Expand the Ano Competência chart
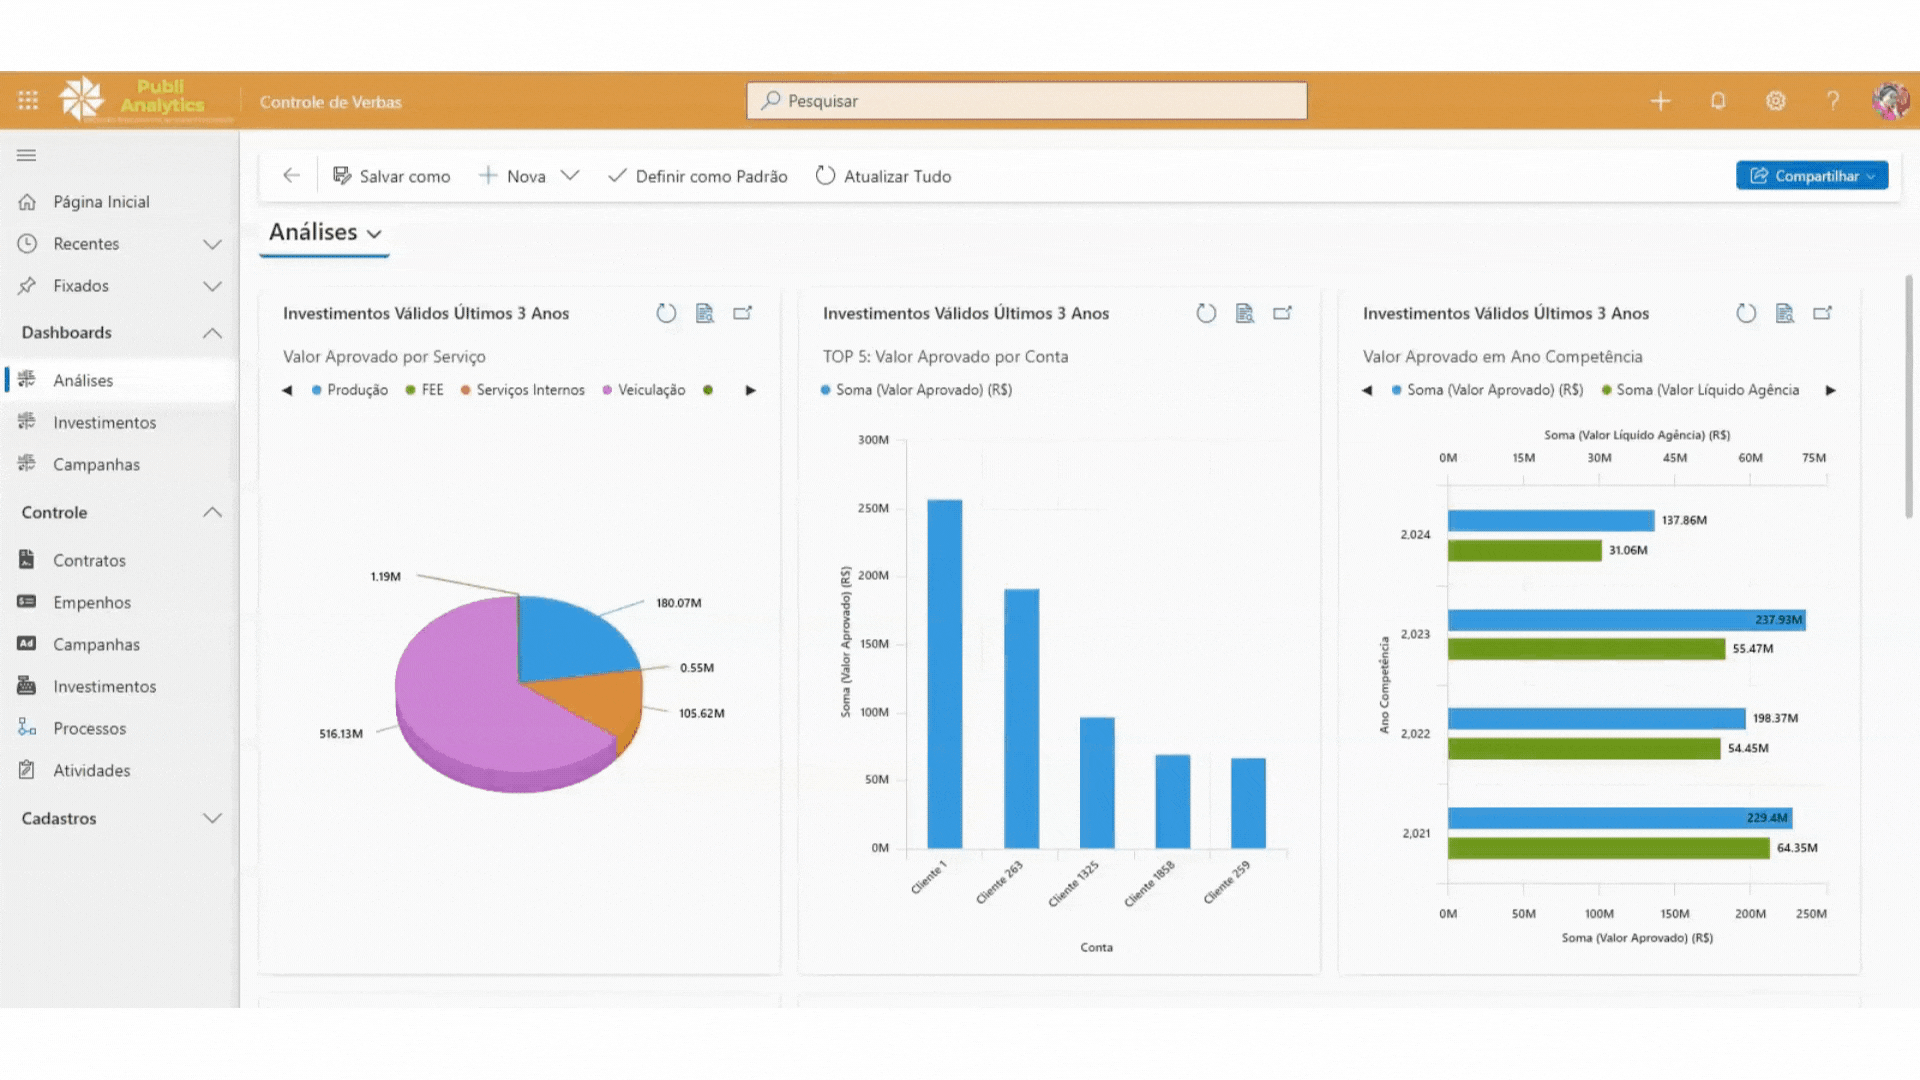This screenshot has height=1080, width=1920. pos(1823,313)
